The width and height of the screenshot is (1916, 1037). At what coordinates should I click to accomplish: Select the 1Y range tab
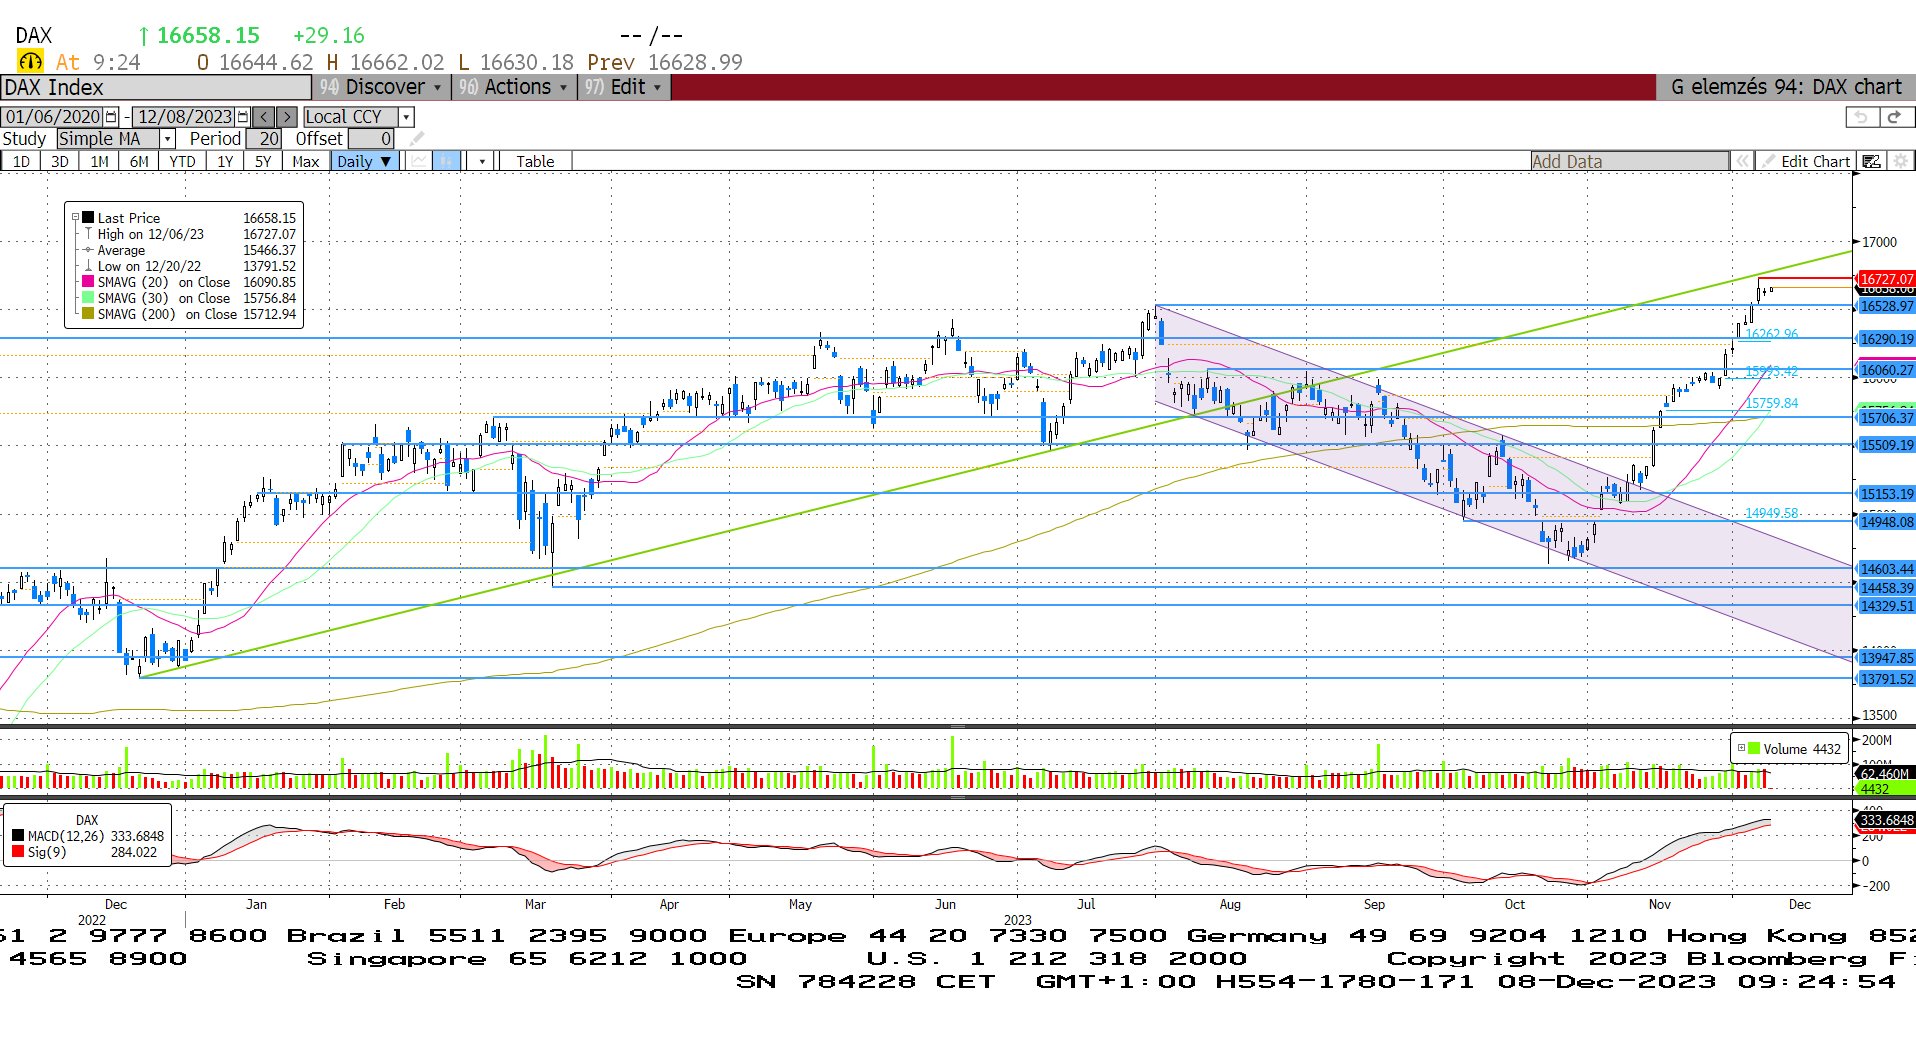[x=225, y=161]
